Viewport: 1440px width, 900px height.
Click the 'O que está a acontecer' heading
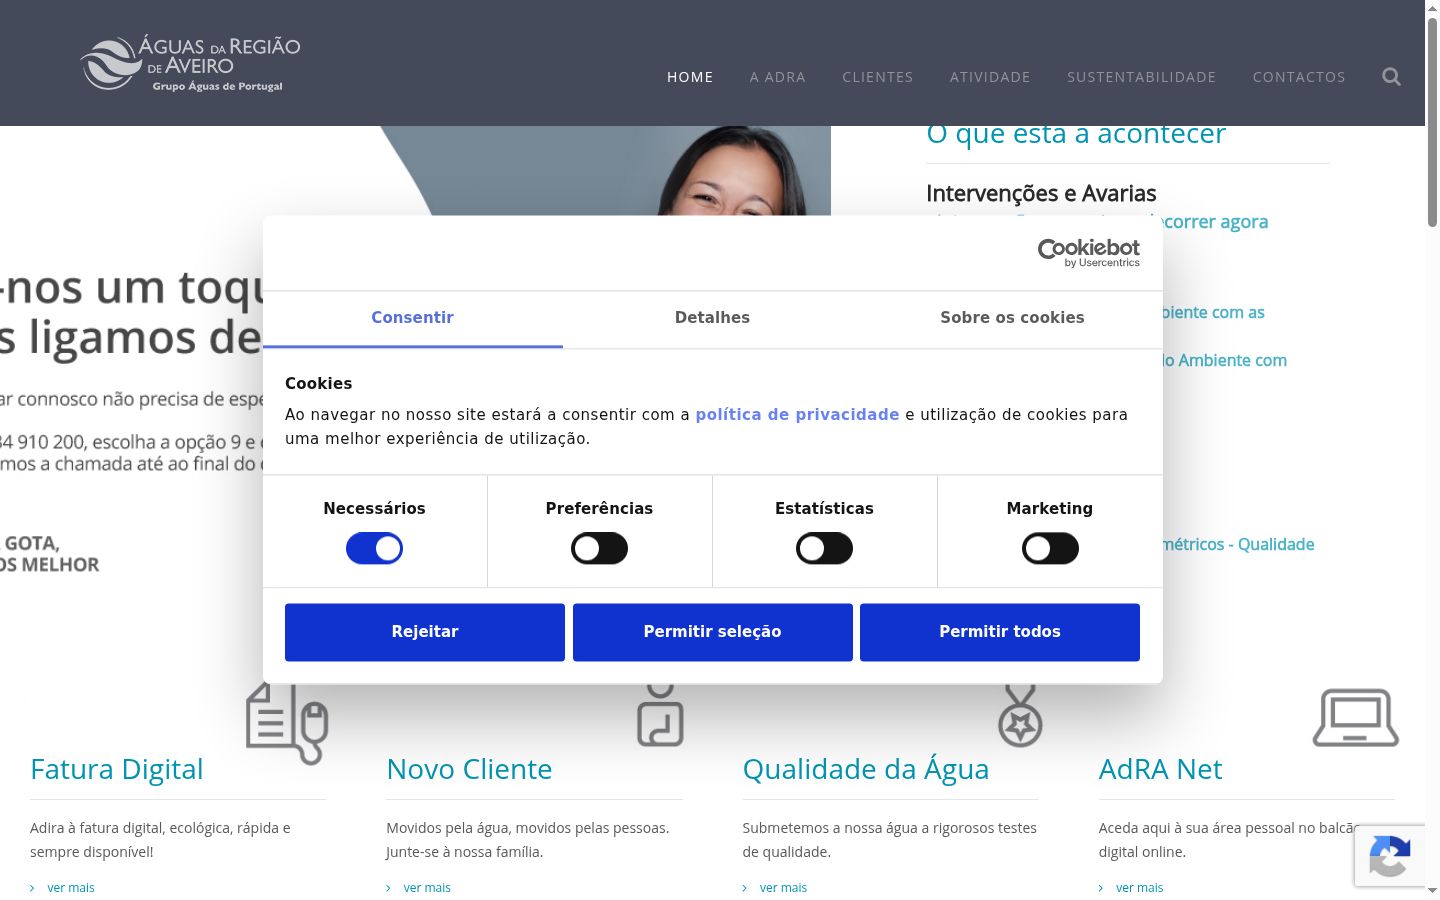point(1076,134)
